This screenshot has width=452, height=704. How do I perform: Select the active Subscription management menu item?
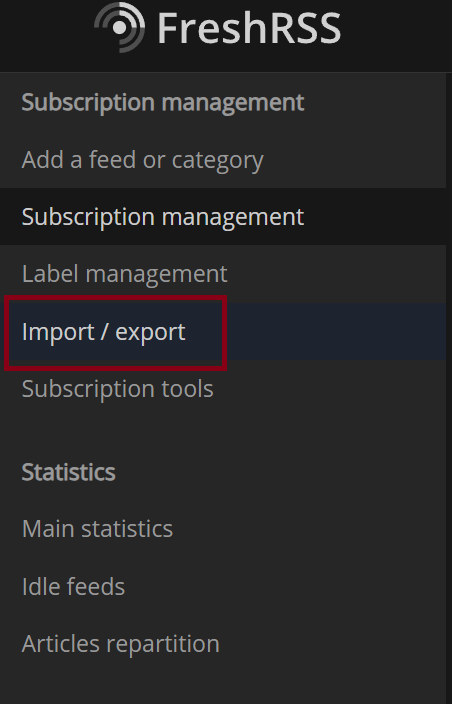(223, 216)
